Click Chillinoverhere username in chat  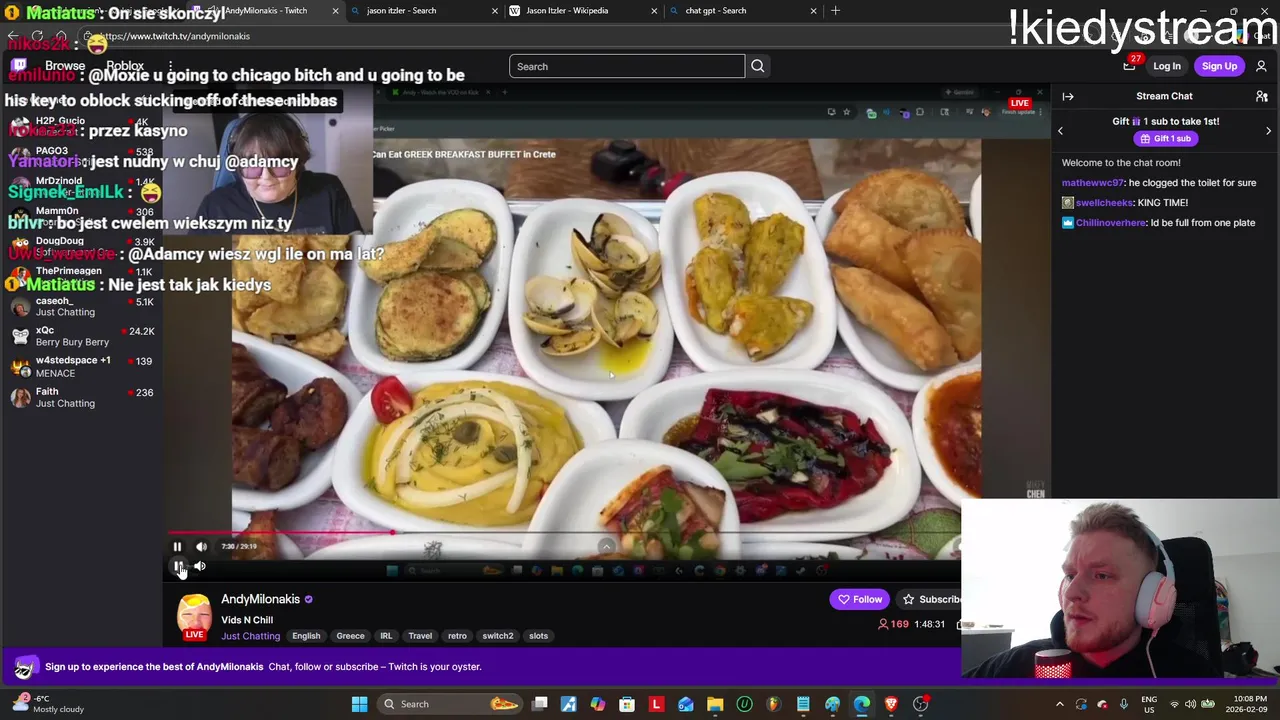[x=1110, y=223]
